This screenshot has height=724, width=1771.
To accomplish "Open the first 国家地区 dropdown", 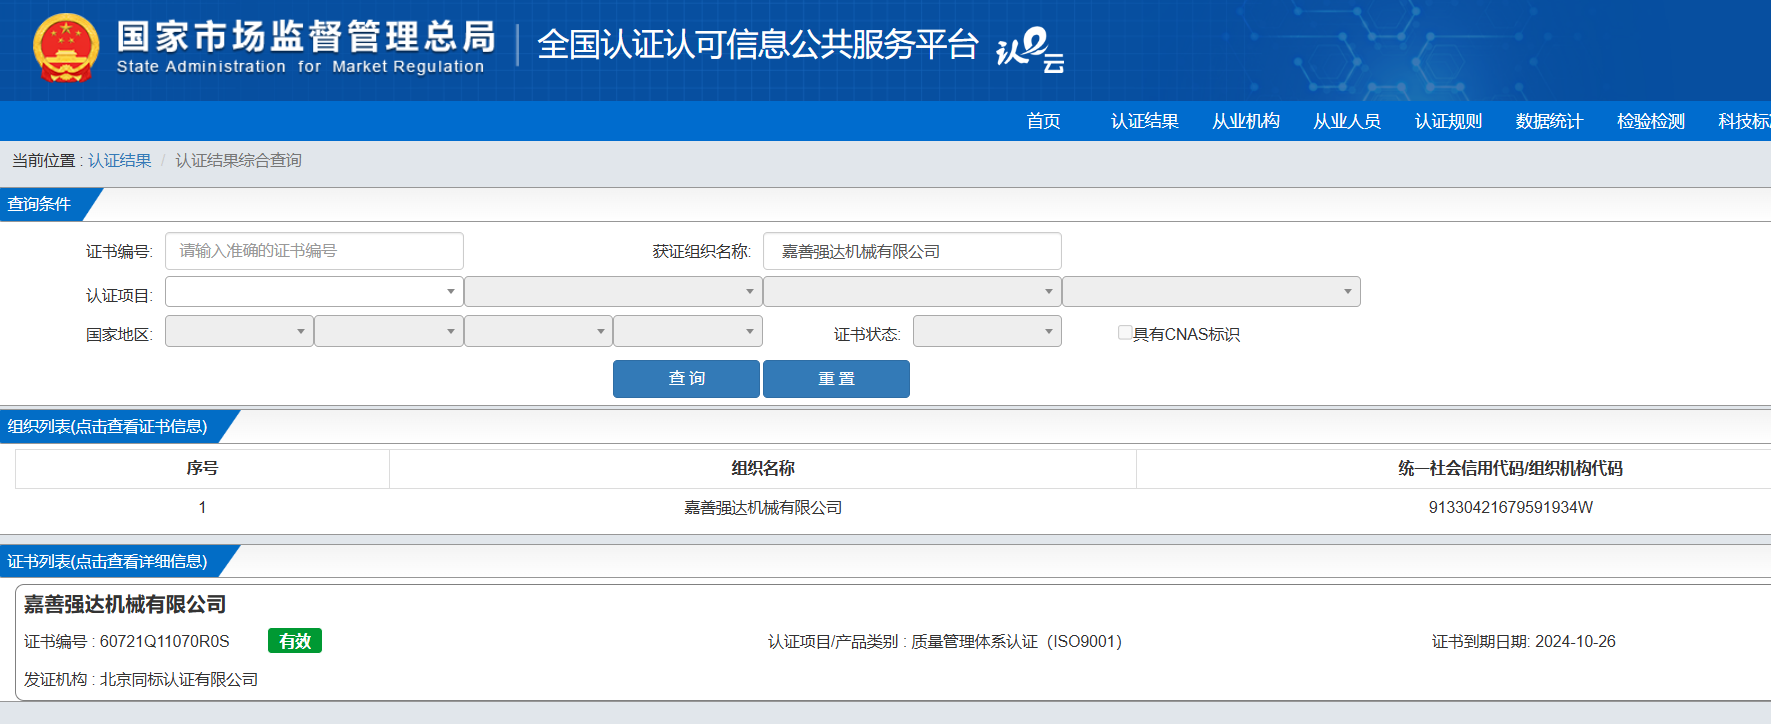I will coord(239,331).
